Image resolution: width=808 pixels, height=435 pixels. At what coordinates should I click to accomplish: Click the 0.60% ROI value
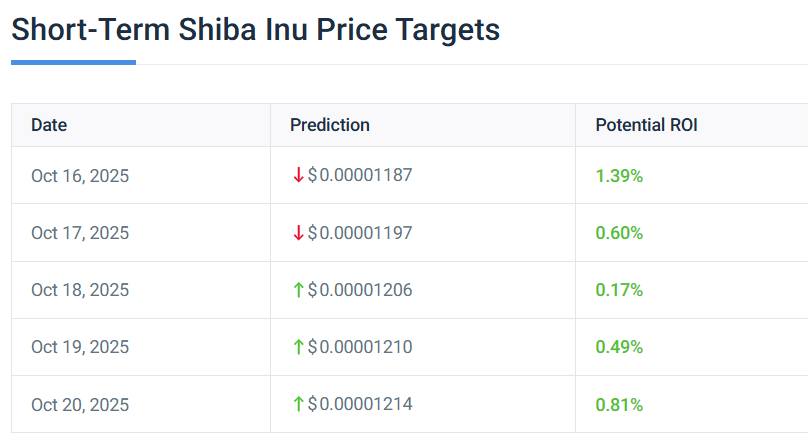pyautogui.click(x=619, y=233)
